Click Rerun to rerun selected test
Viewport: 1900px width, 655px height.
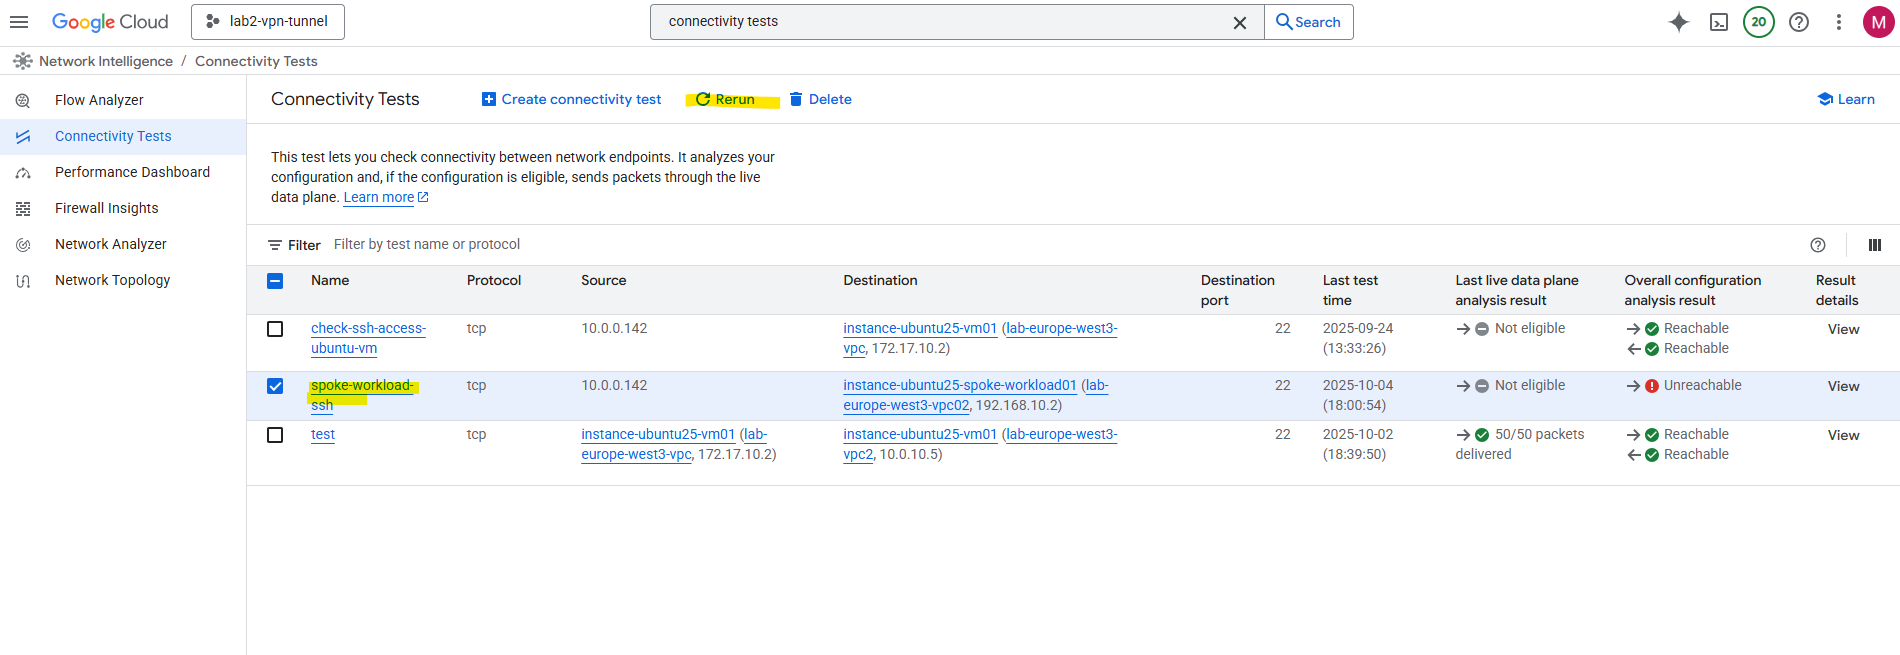[x=726, y=99]
